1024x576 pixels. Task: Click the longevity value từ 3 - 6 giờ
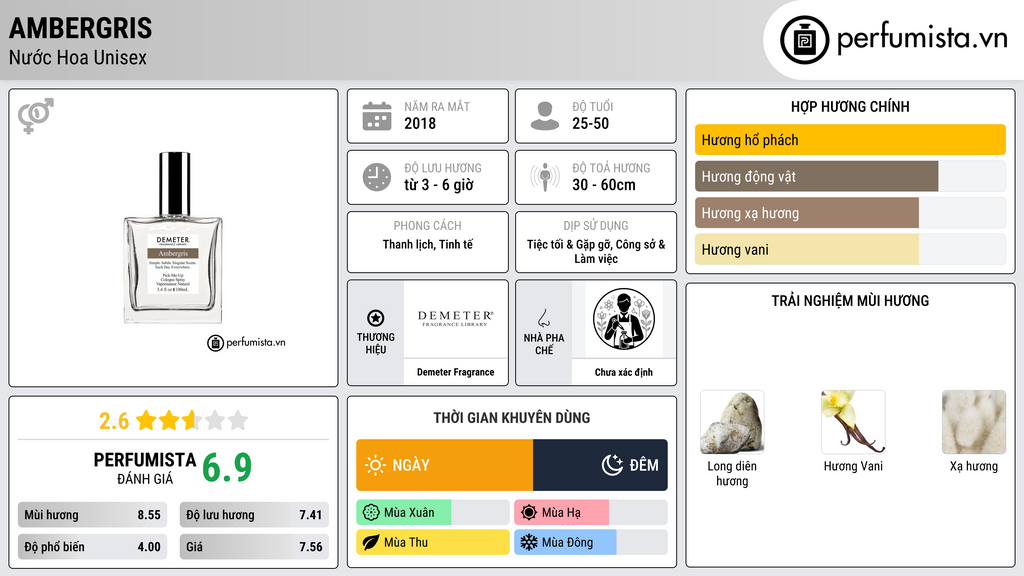[439, 185]
